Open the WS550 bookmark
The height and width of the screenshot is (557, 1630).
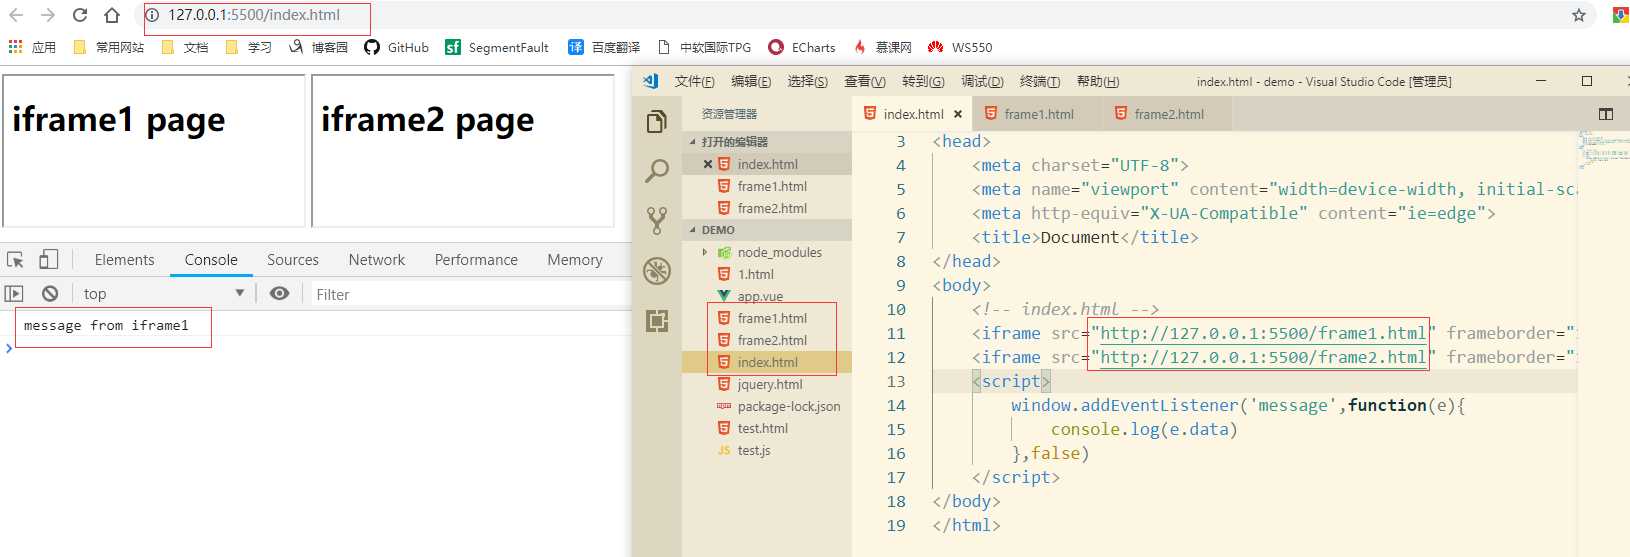pyautogui.click(x=960, y=47)
